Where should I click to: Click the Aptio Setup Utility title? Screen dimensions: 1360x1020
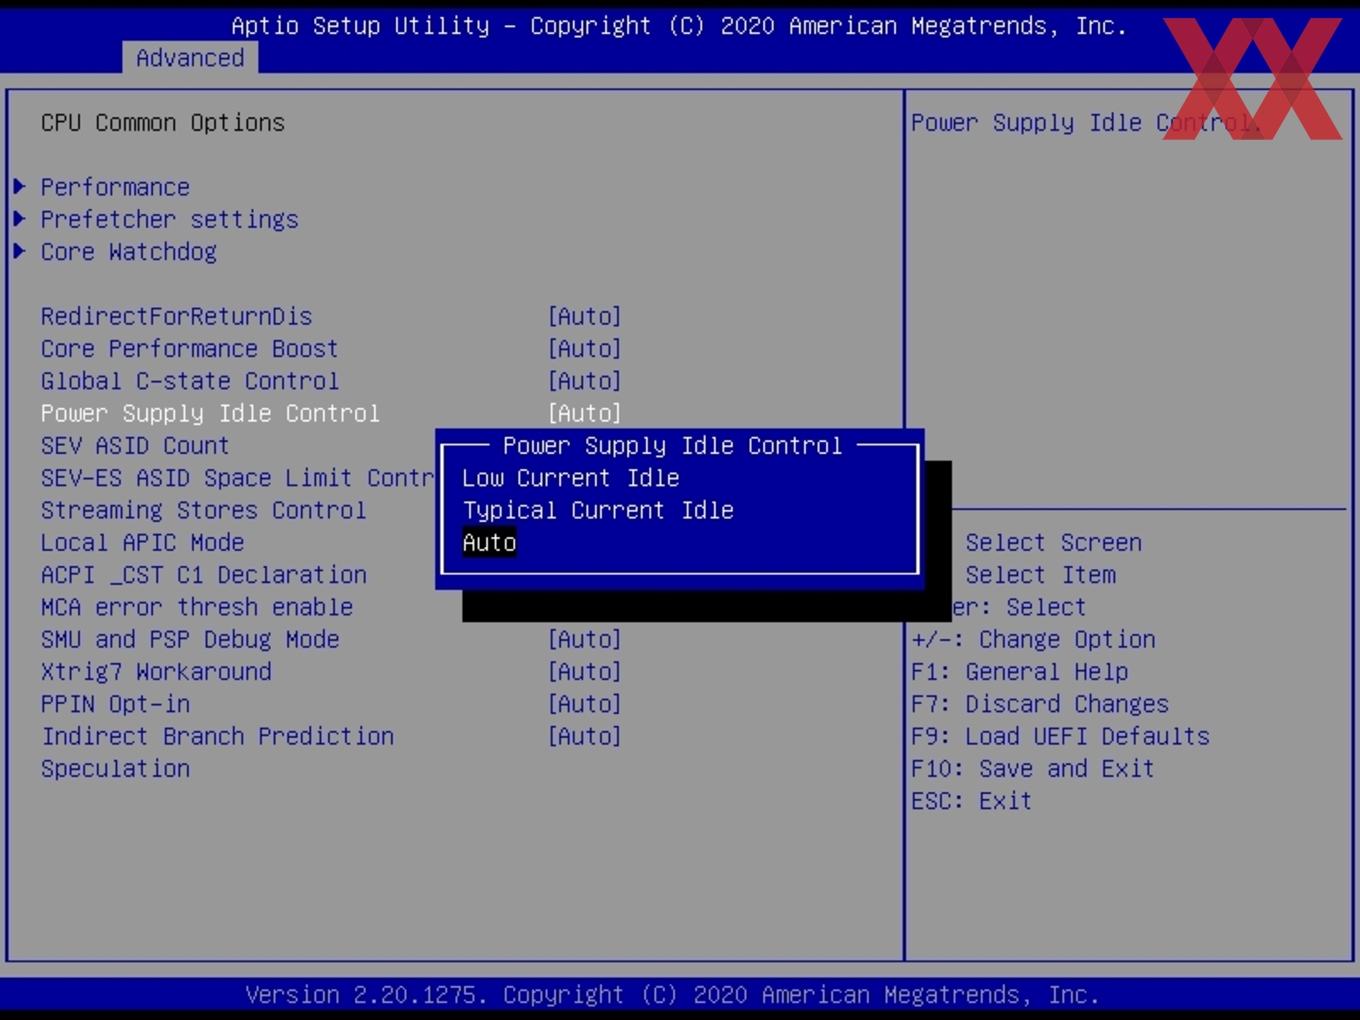tap(679, 26)
